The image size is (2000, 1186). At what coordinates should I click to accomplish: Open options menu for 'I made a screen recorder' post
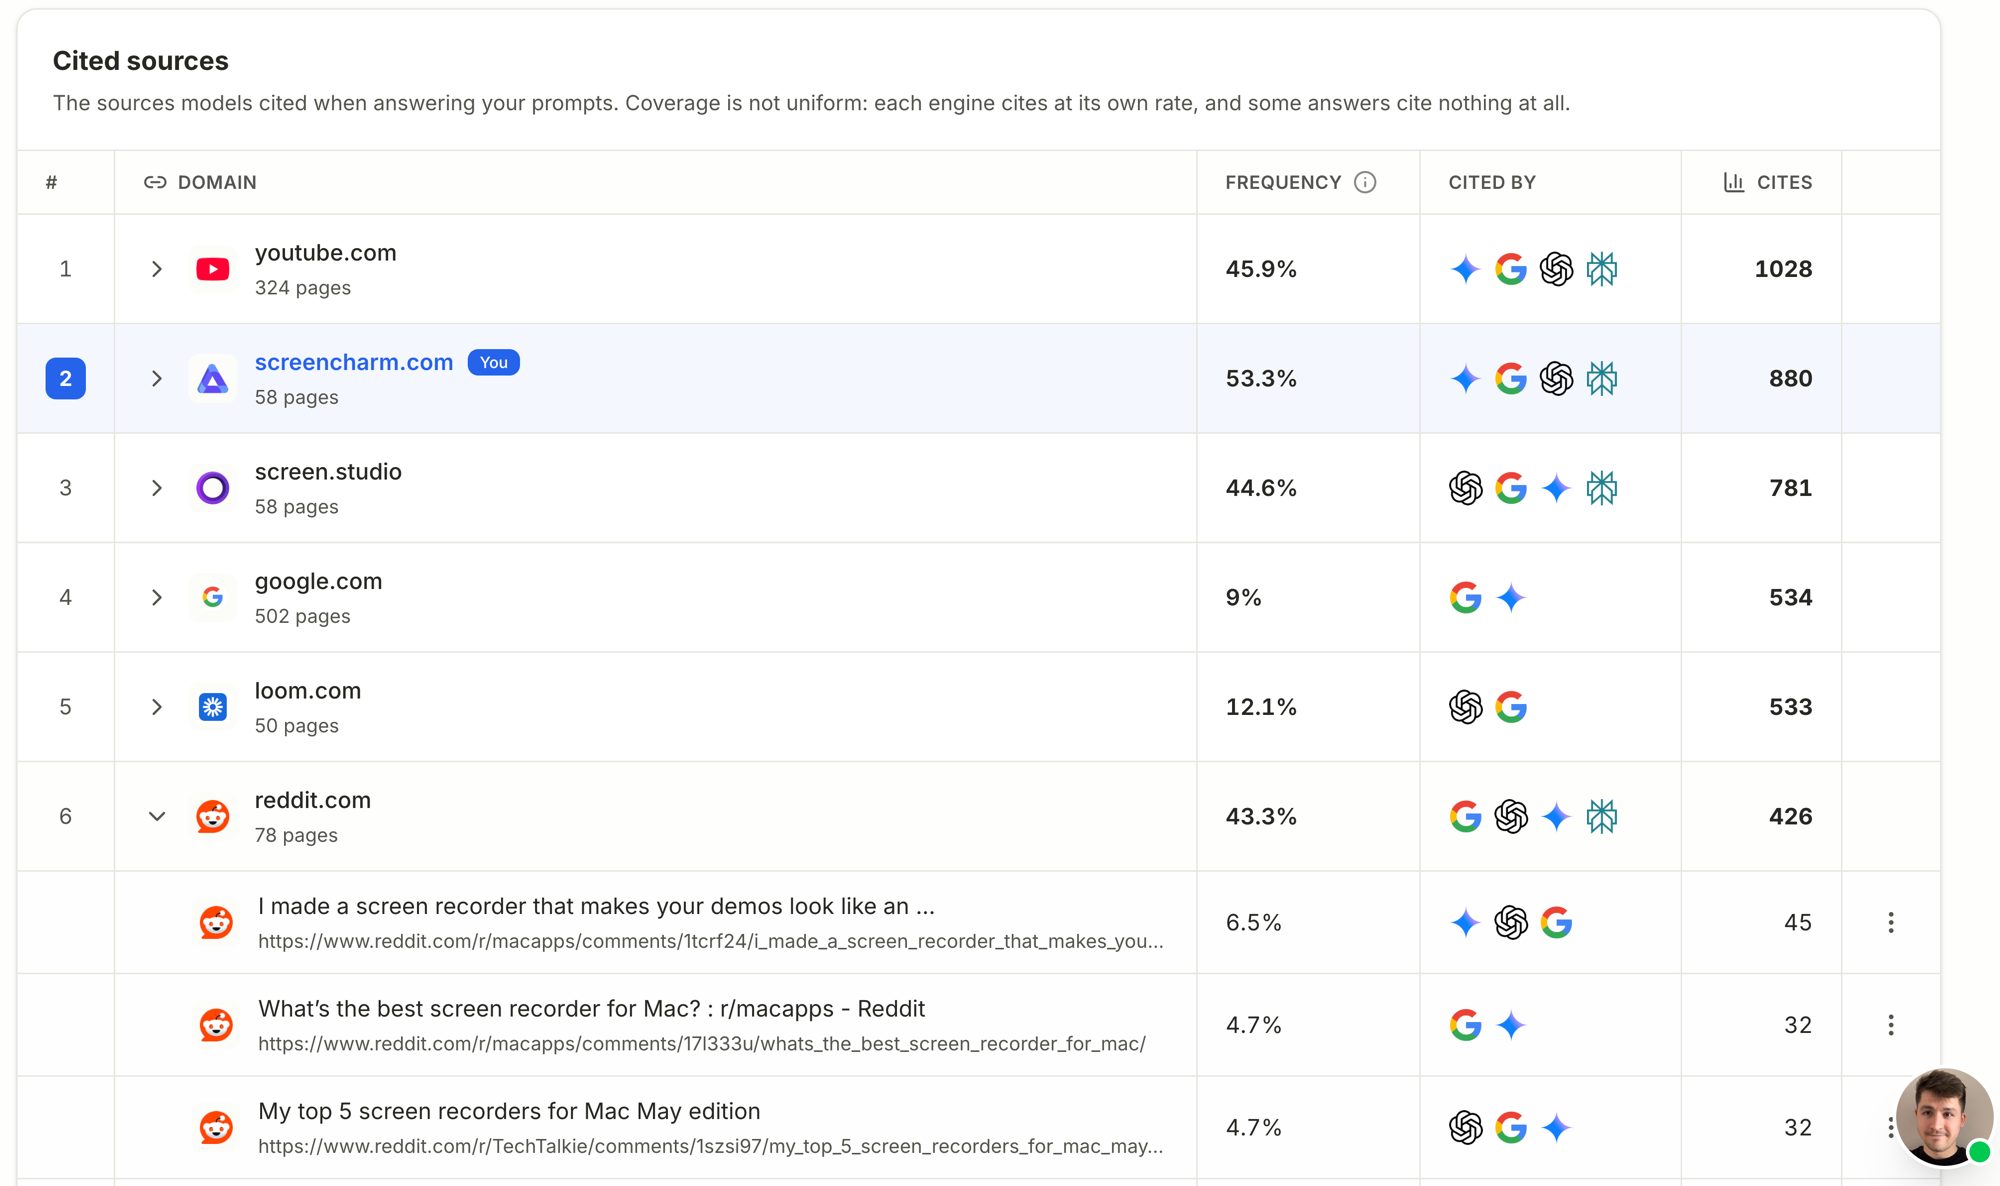[x=1890, y=922]
